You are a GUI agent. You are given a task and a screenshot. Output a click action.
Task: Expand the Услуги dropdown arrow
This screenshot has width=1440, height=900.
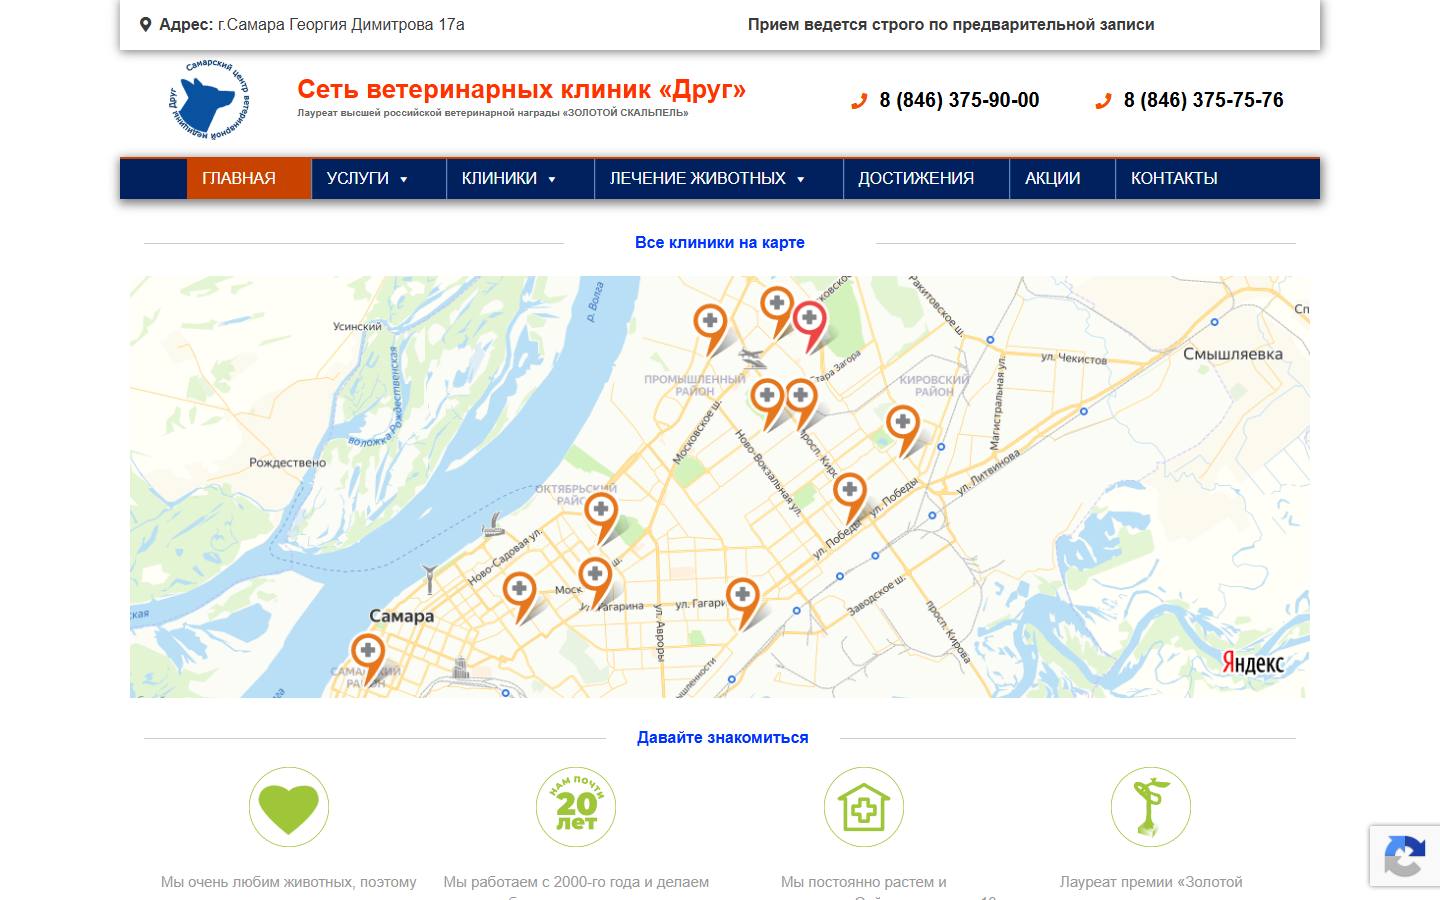404,180
